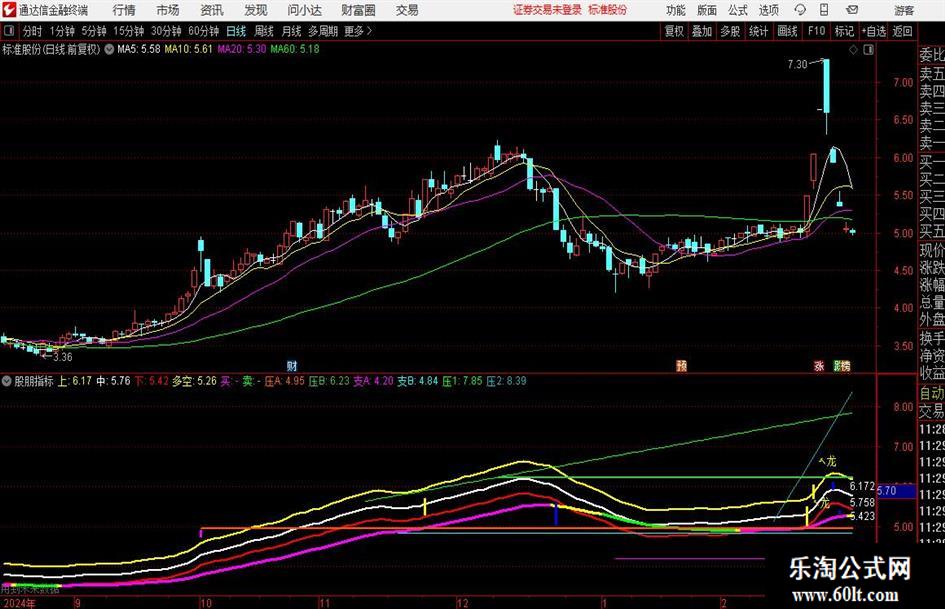The image size is (945, 609).
Task: Add stock with +自选 button
Action: click(x=873, y=31)
